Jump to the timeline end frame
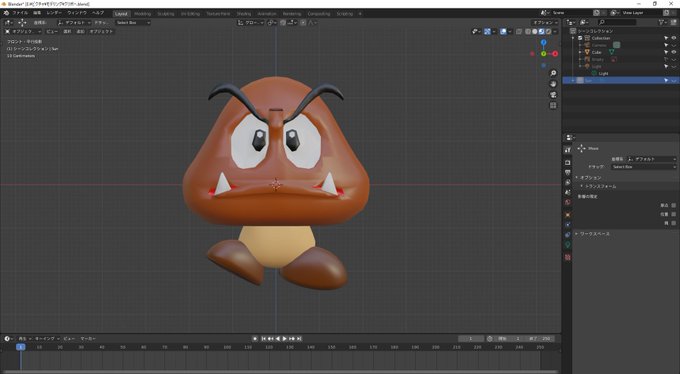 [x=299, y=338]
